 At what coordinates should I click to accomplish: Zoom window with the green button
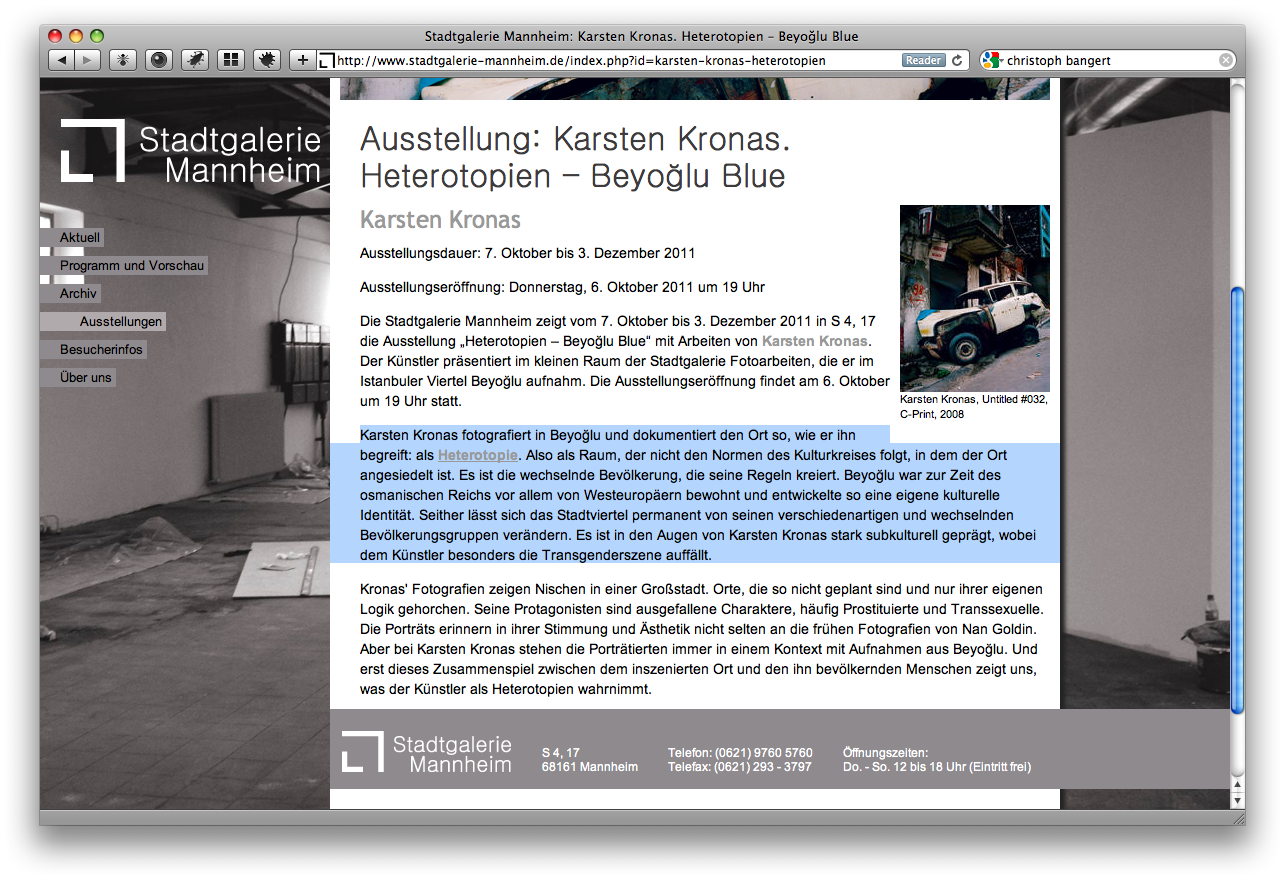point(97,36)
